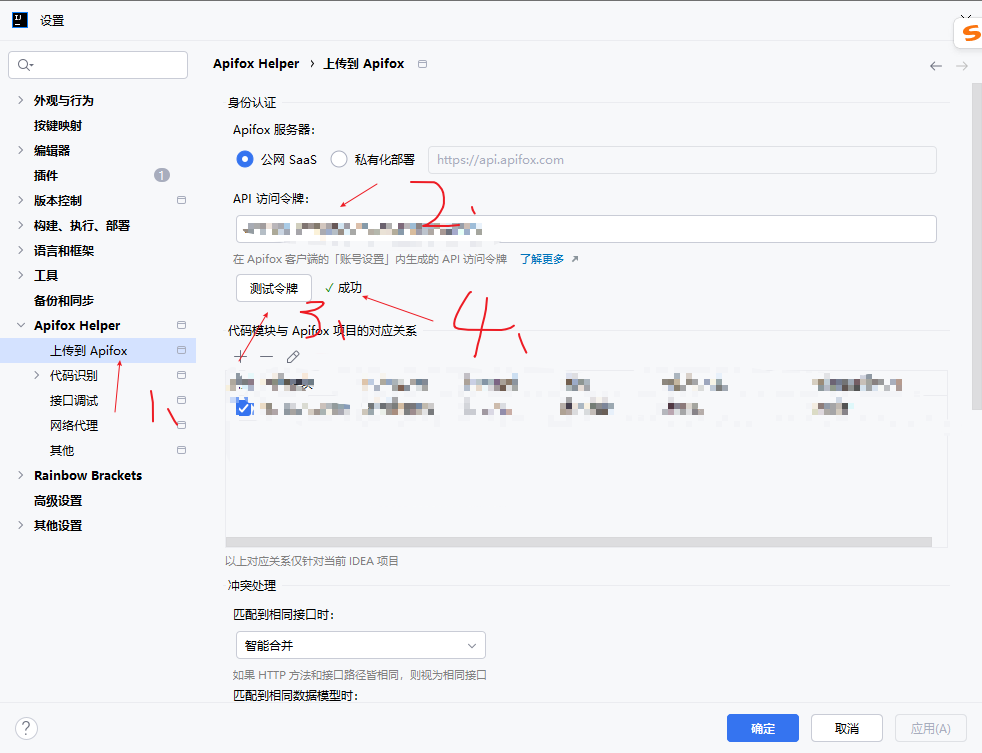Expand the 工具 tree node

pyautogui.click(x=21, y=276)
